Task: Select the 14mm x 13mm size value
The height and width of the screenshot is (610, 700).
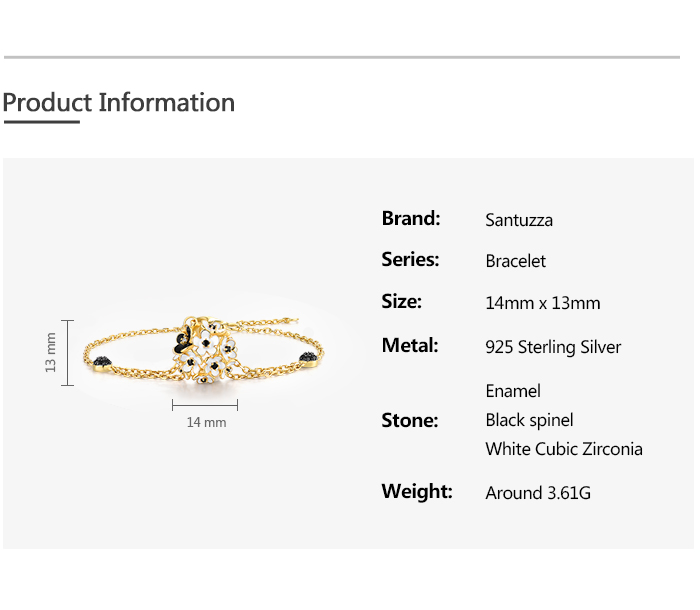Action: point(542,304)
